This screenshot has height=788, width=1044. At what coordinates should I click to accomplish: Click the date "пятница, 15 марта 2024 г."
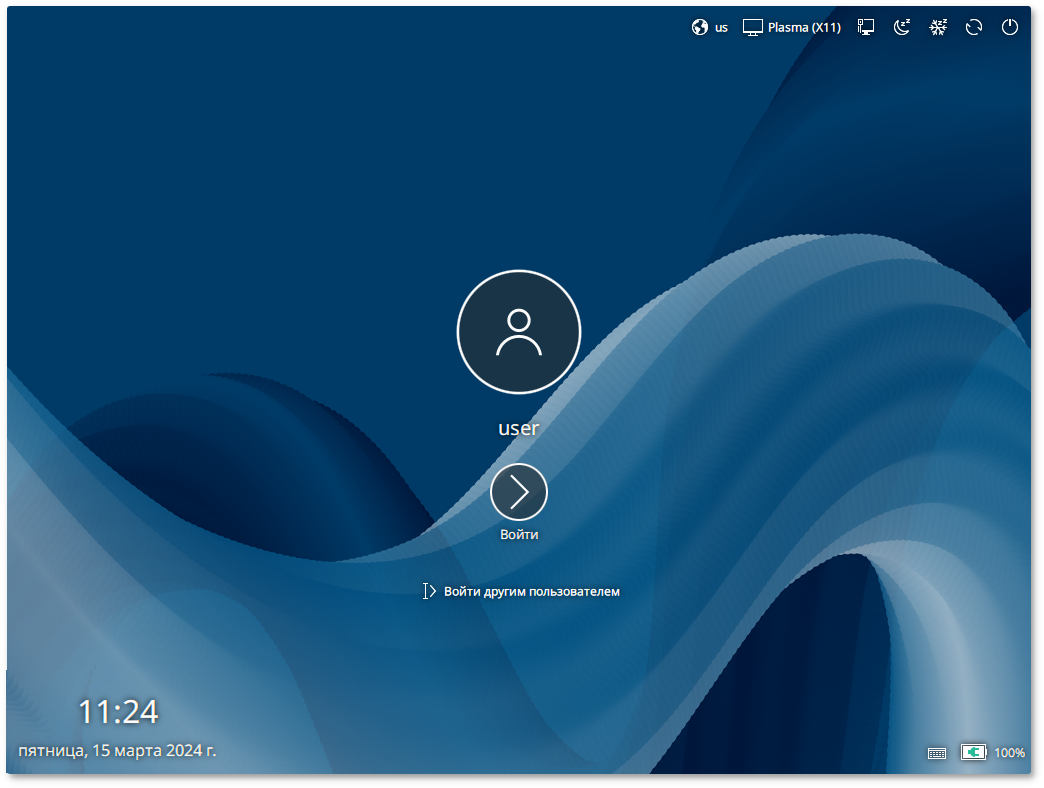(117, 750)
